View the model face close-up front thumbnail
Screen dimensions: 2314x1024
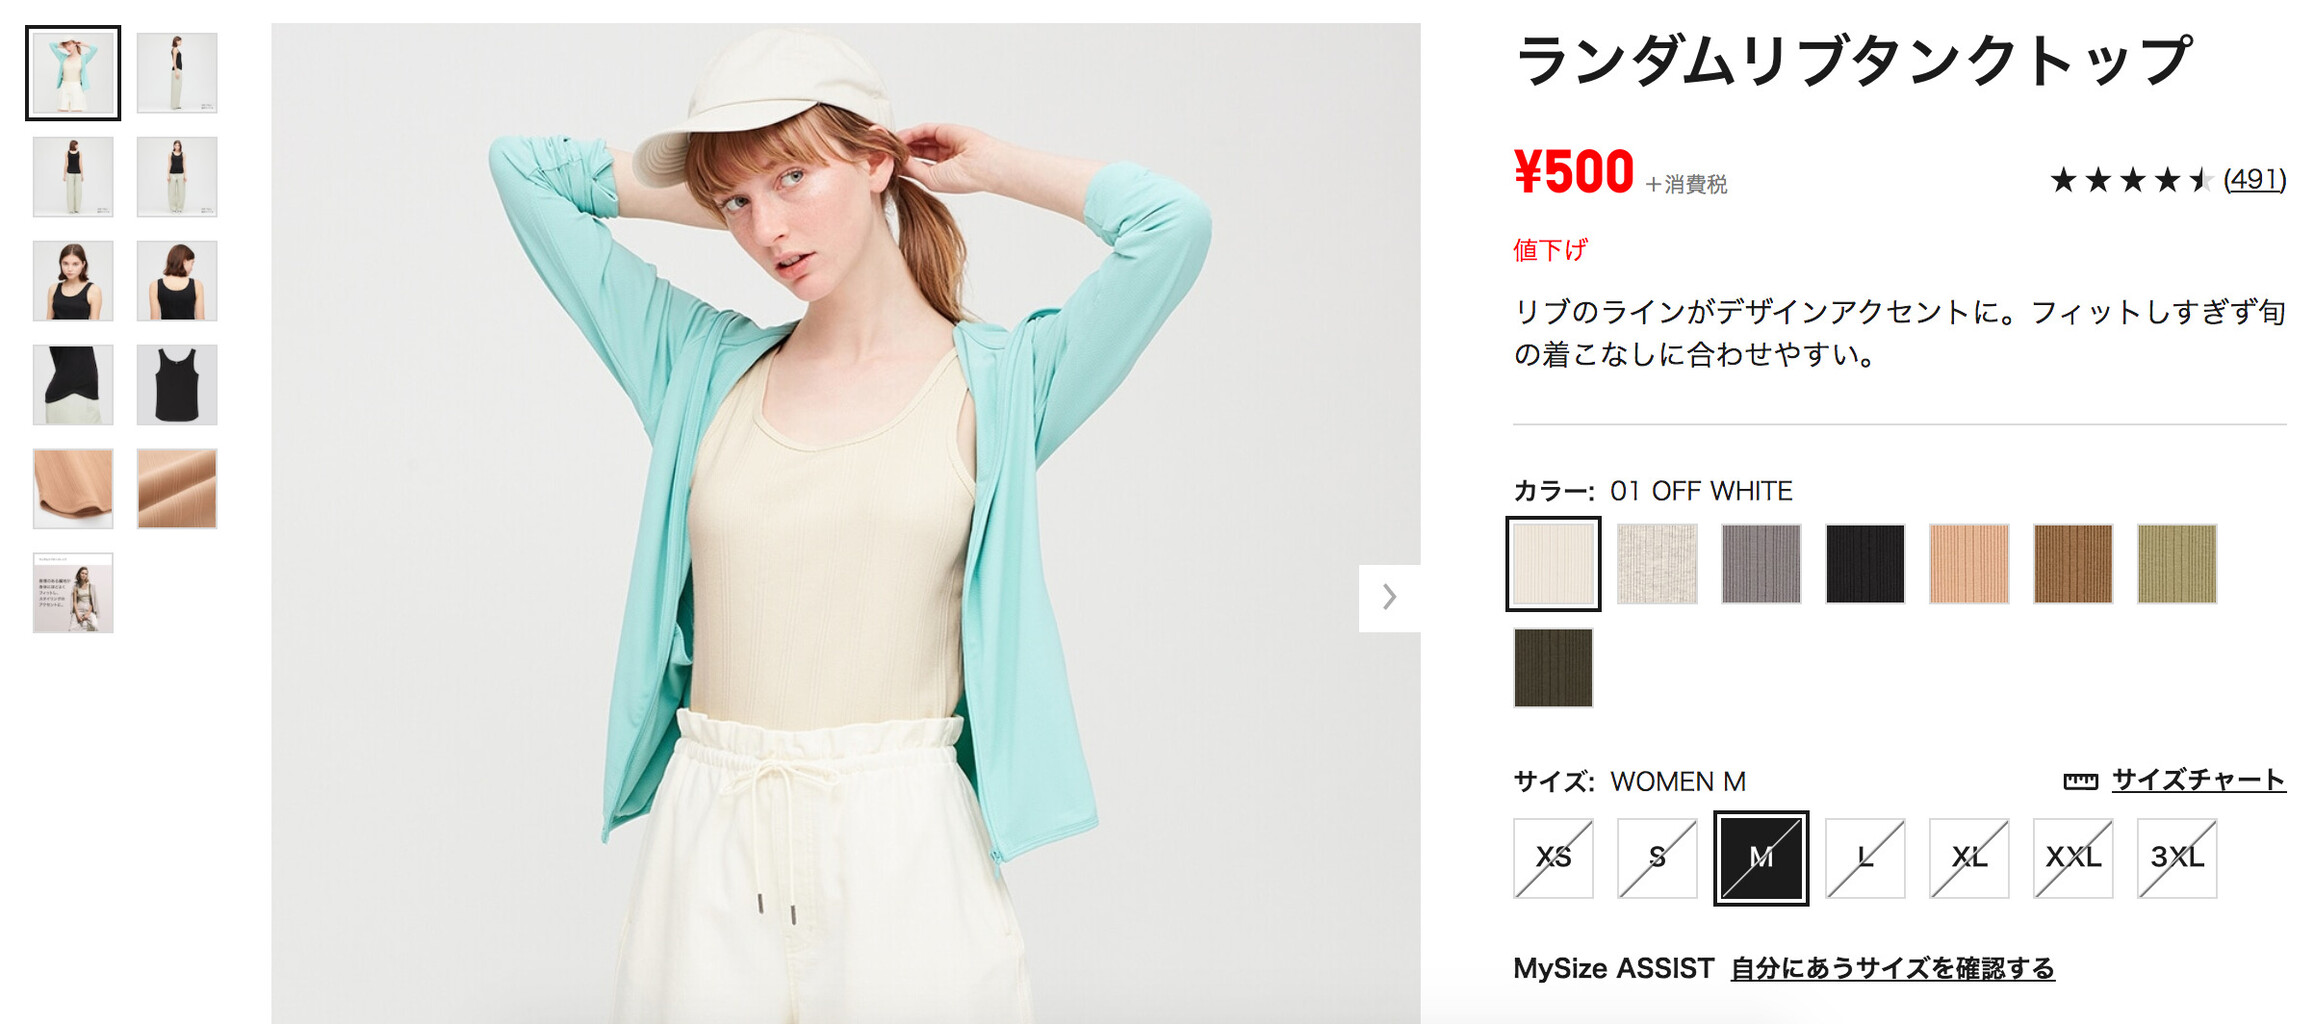73,281
